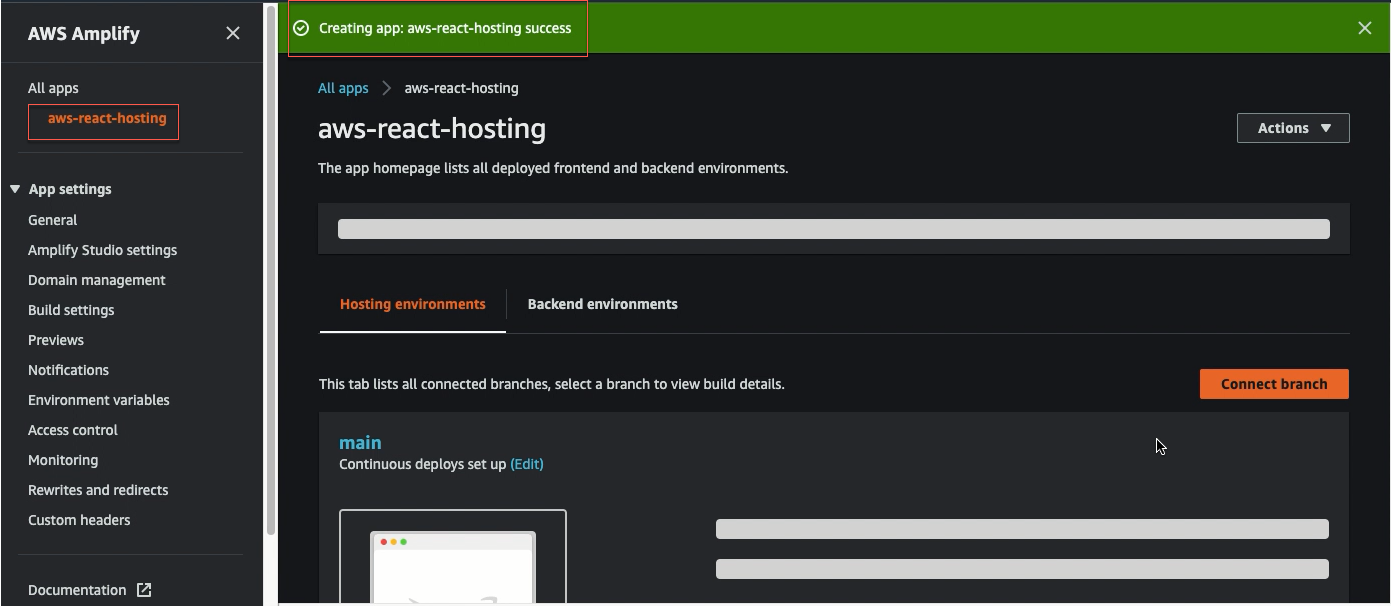The width and height of the screenshot is (1391, 606).
Task: Click 'This tab lists all connected branches' text
Action: [552, 384]
